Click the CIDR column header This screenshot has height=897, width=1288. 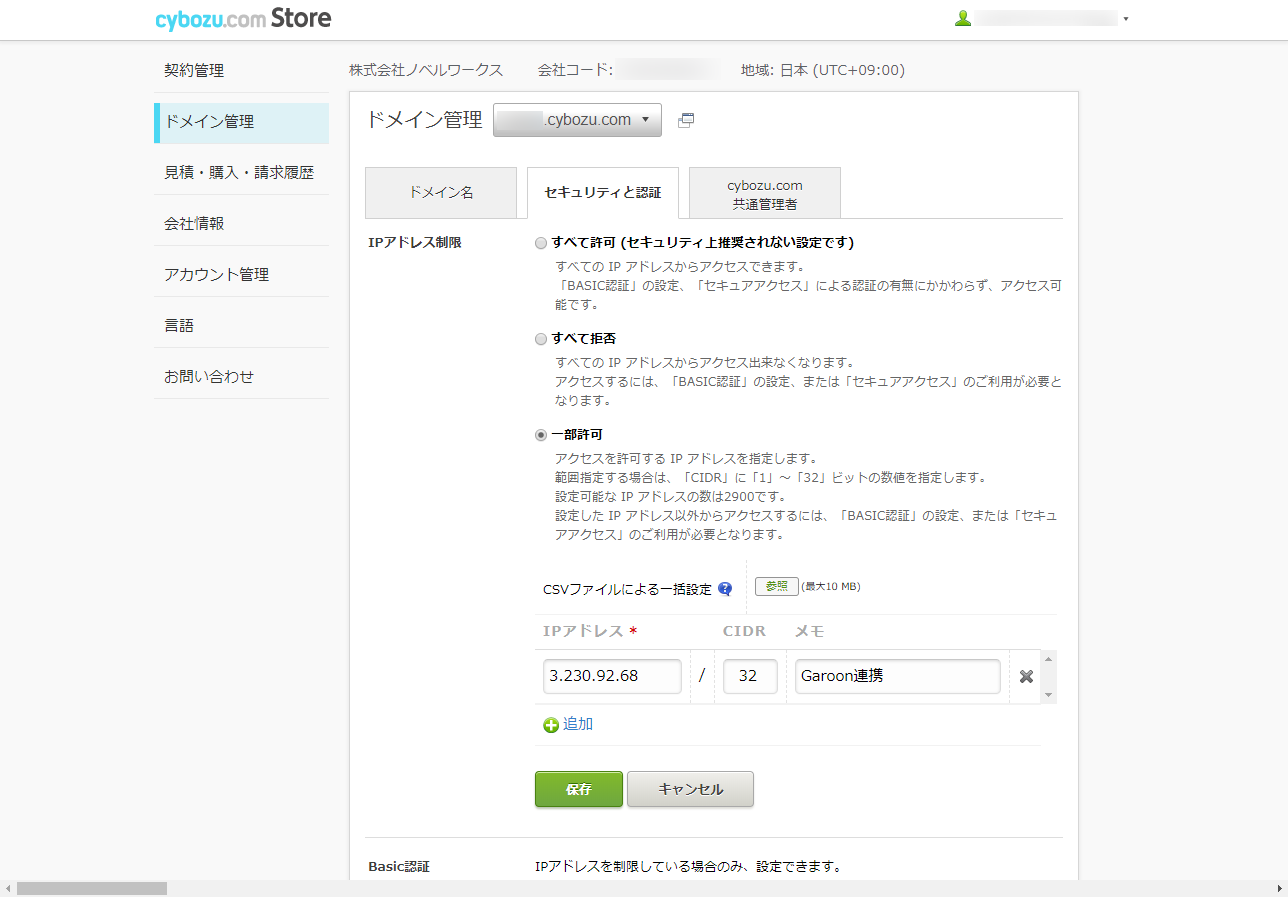[744, 631]
